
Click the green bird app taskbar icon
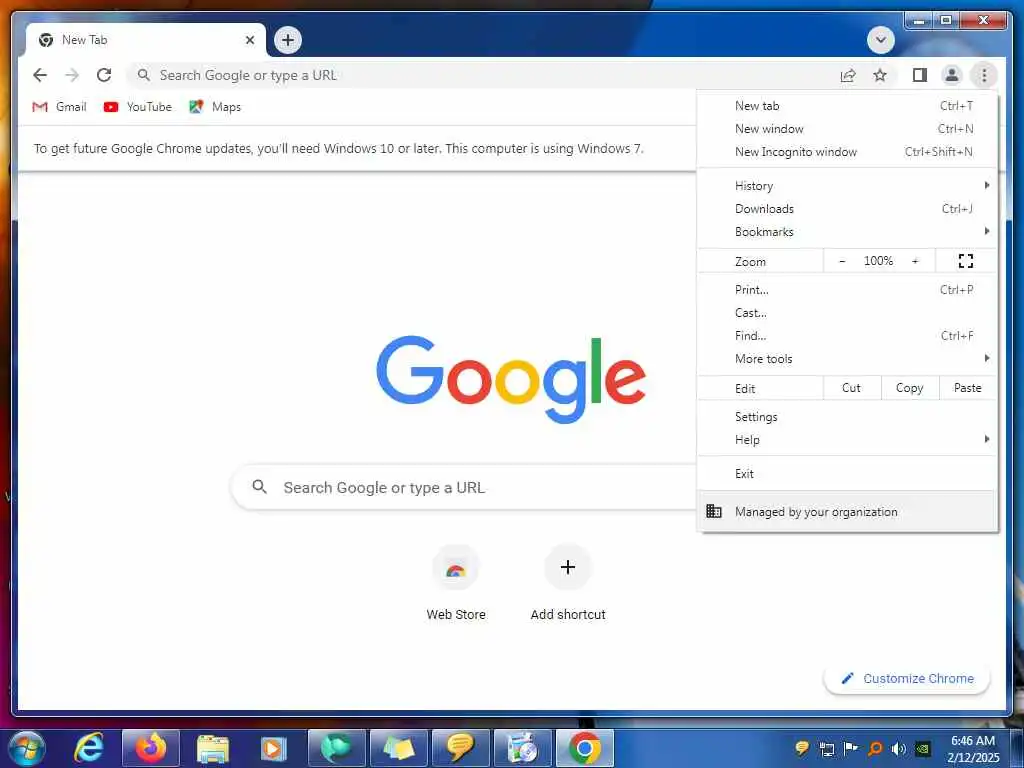tap(336, 748)
